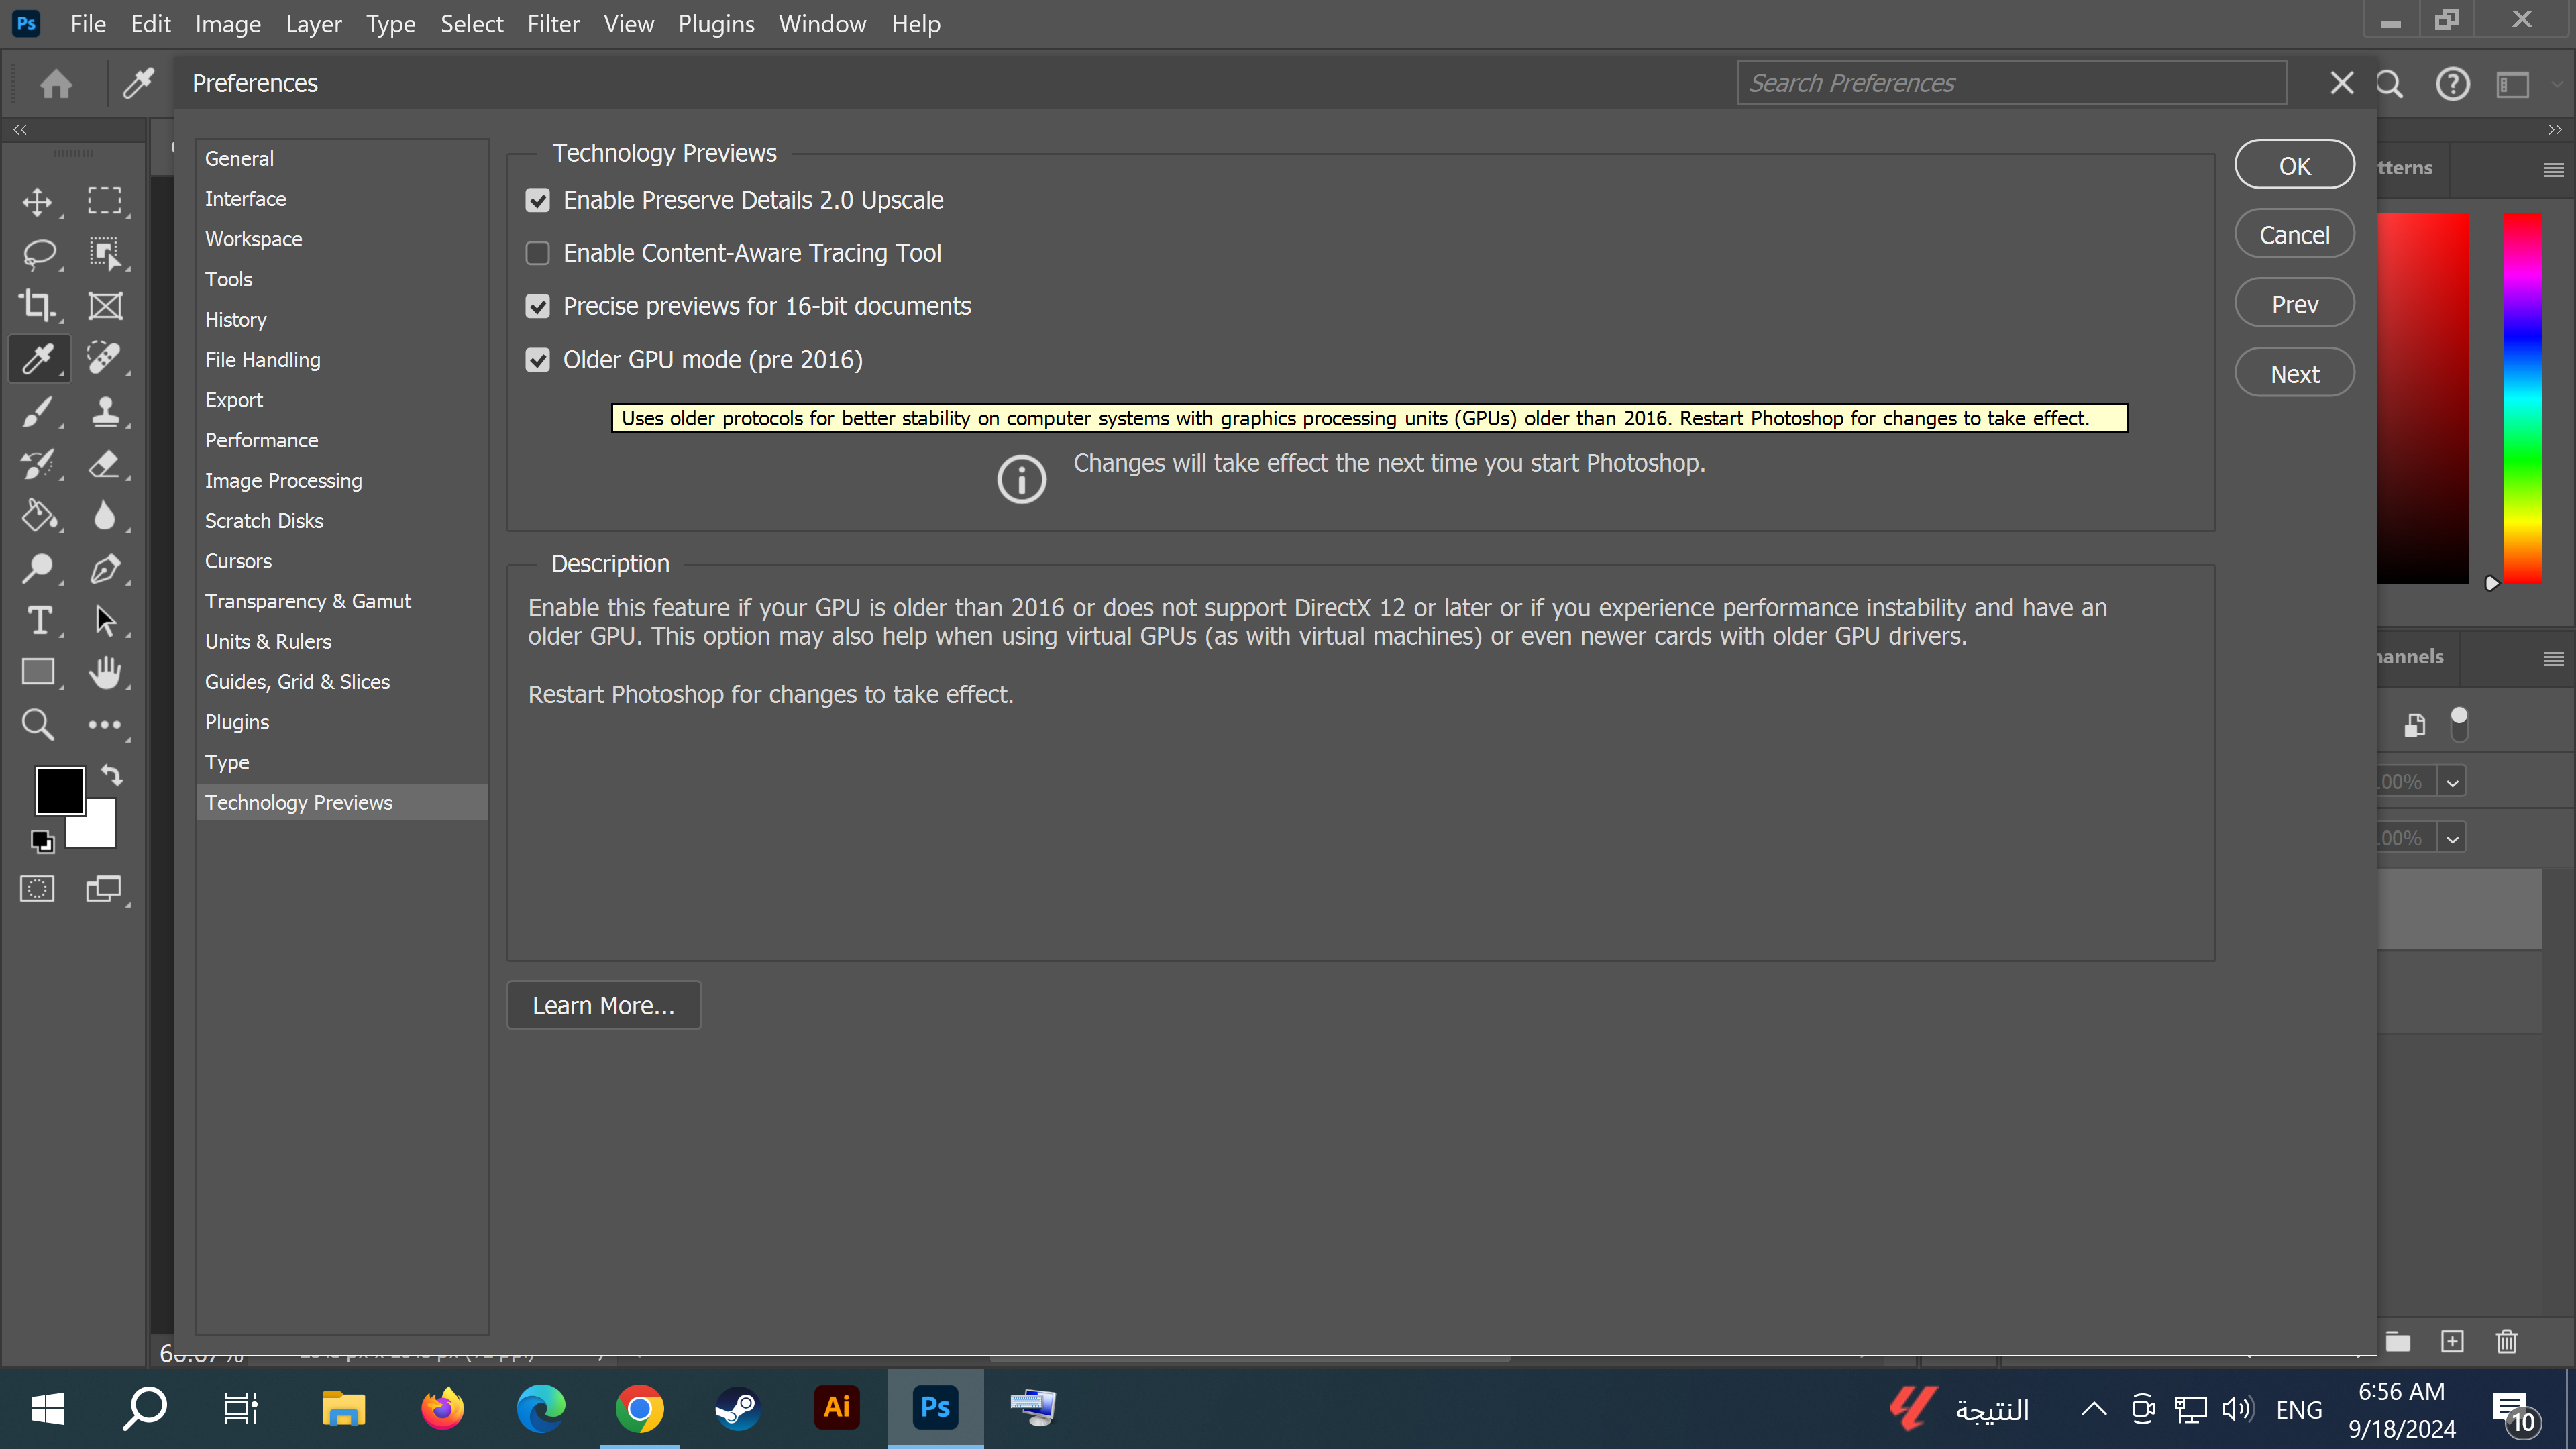Select Performance in the Preferences sidebar
2576x1449 pixels.
pos(261,440)
